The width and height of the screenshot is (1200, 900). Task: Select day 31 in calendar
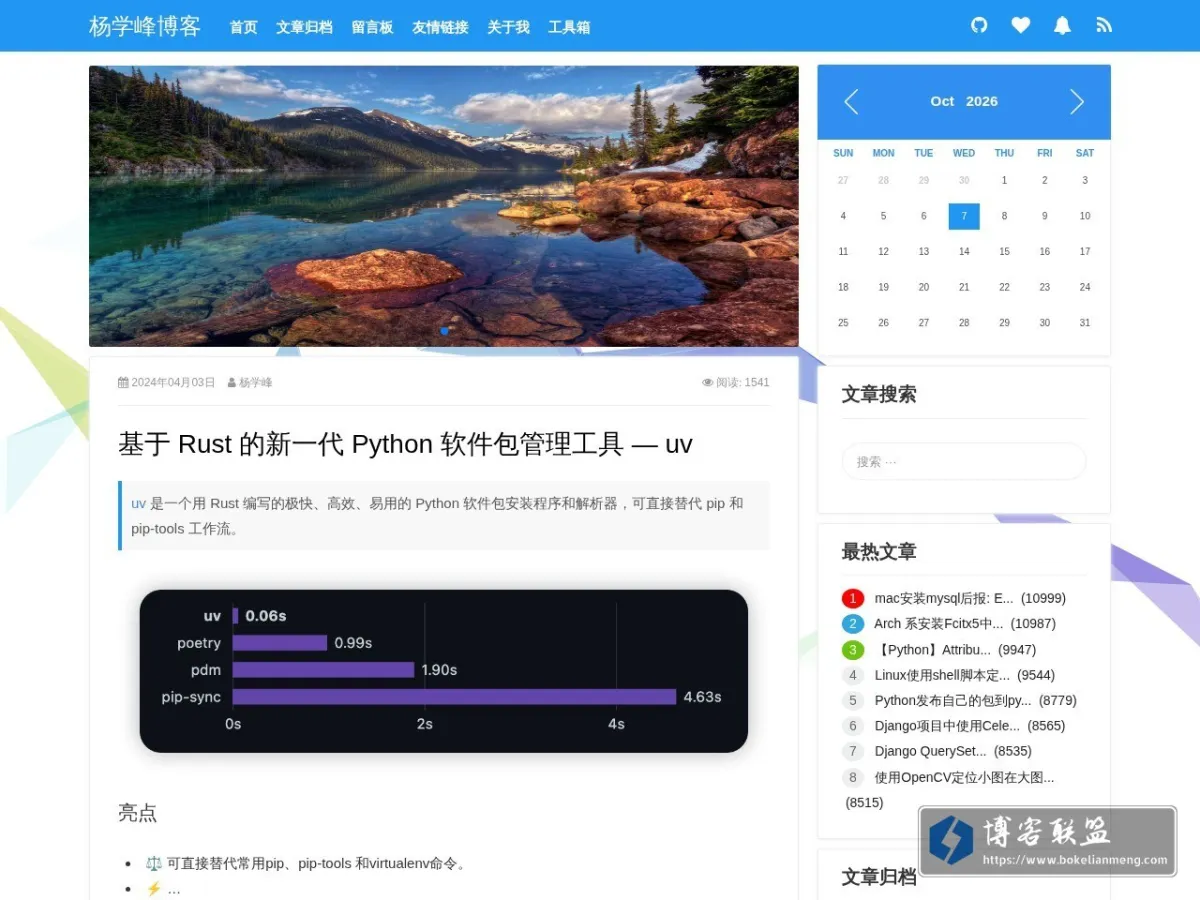(x=1085, y=323)
